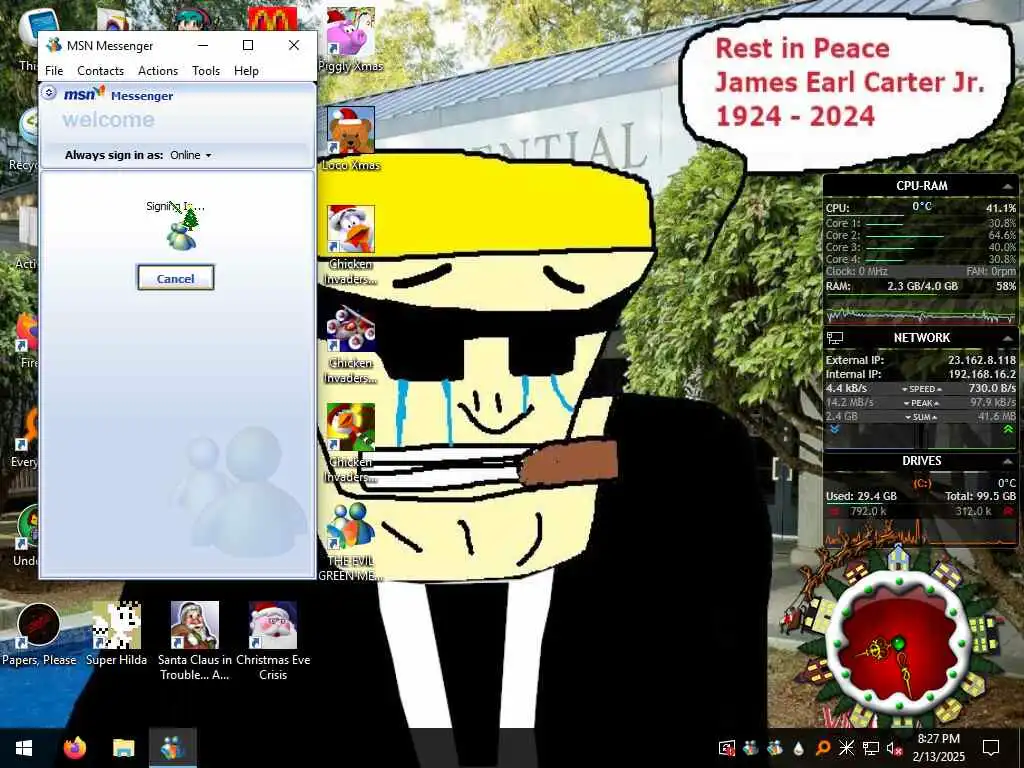
Task: Open the Actions menu in MSN Messenger
Action: coord(157,71)
